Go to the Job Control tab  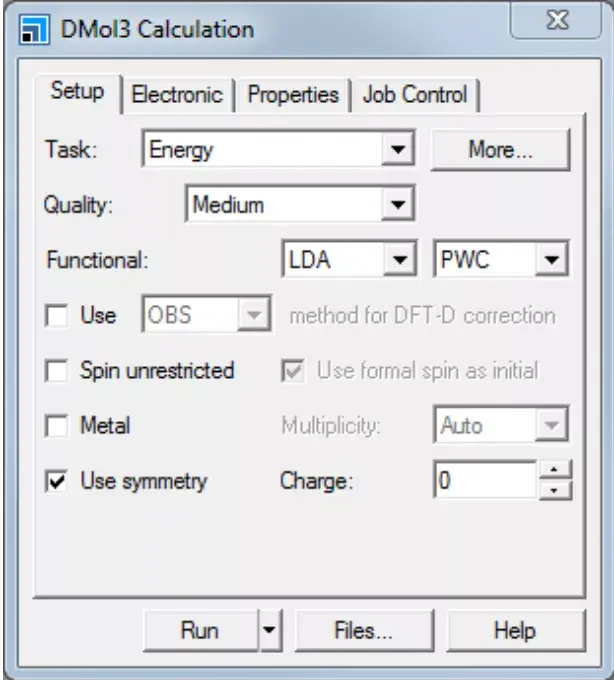(x=415, y=96)
